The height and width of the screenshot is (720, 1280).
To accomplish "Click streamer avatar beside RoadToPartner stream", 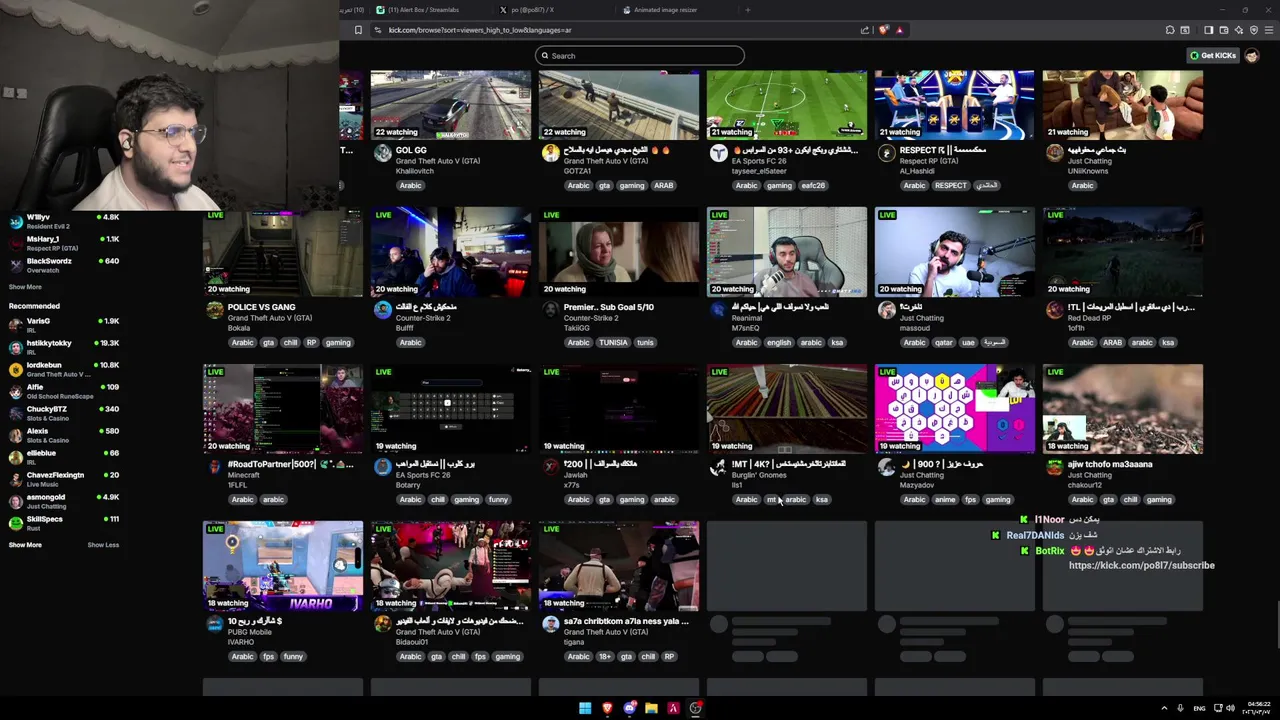I will [215, 467].
